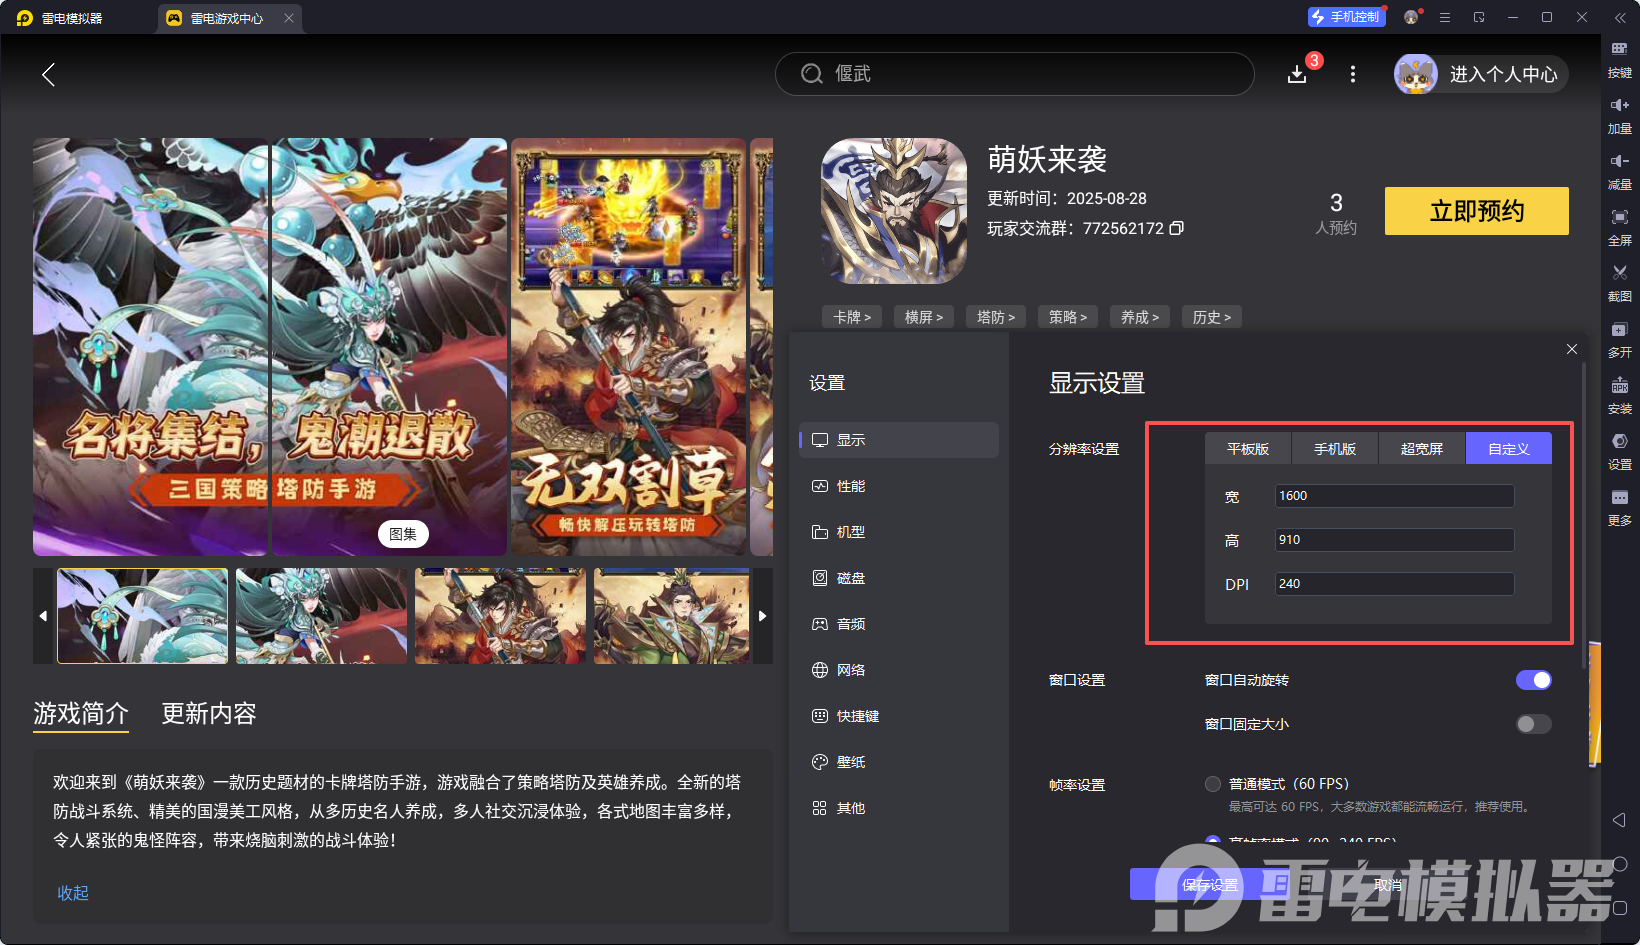Disable the 窗口自动旋转 toggle
Screen dimensions: 1640x945
coord(1534,680)
